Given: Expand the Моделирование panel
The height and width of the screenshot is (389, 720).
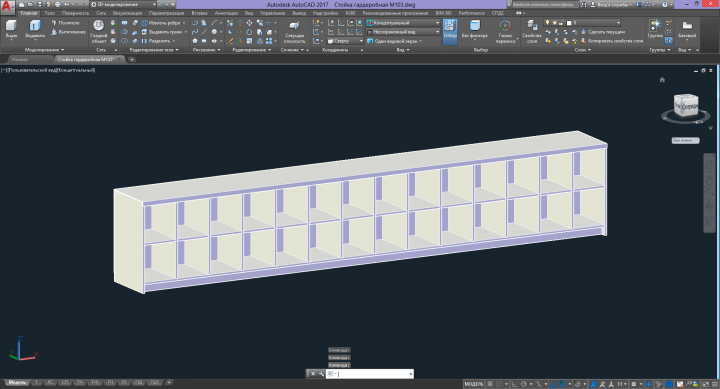Looking at the screenshot, I should click(x=44, y=50).
